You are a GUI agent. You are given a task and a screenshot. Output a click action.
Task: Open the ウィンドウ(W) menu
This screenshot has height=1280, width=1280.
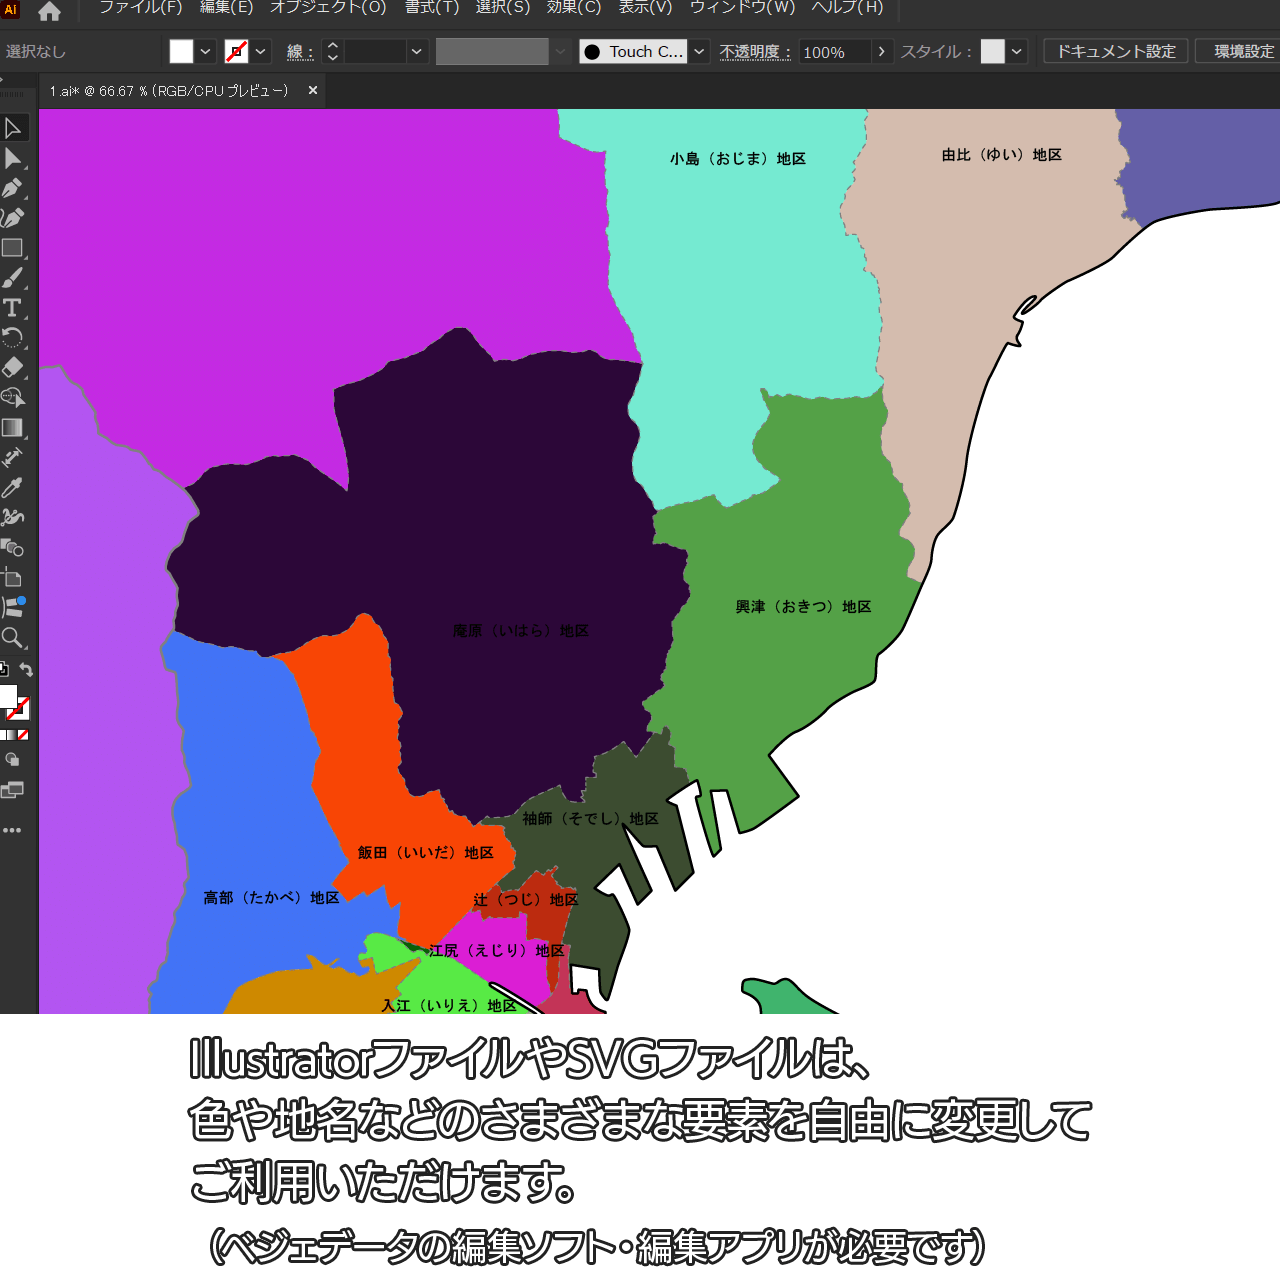pos(742,8)
